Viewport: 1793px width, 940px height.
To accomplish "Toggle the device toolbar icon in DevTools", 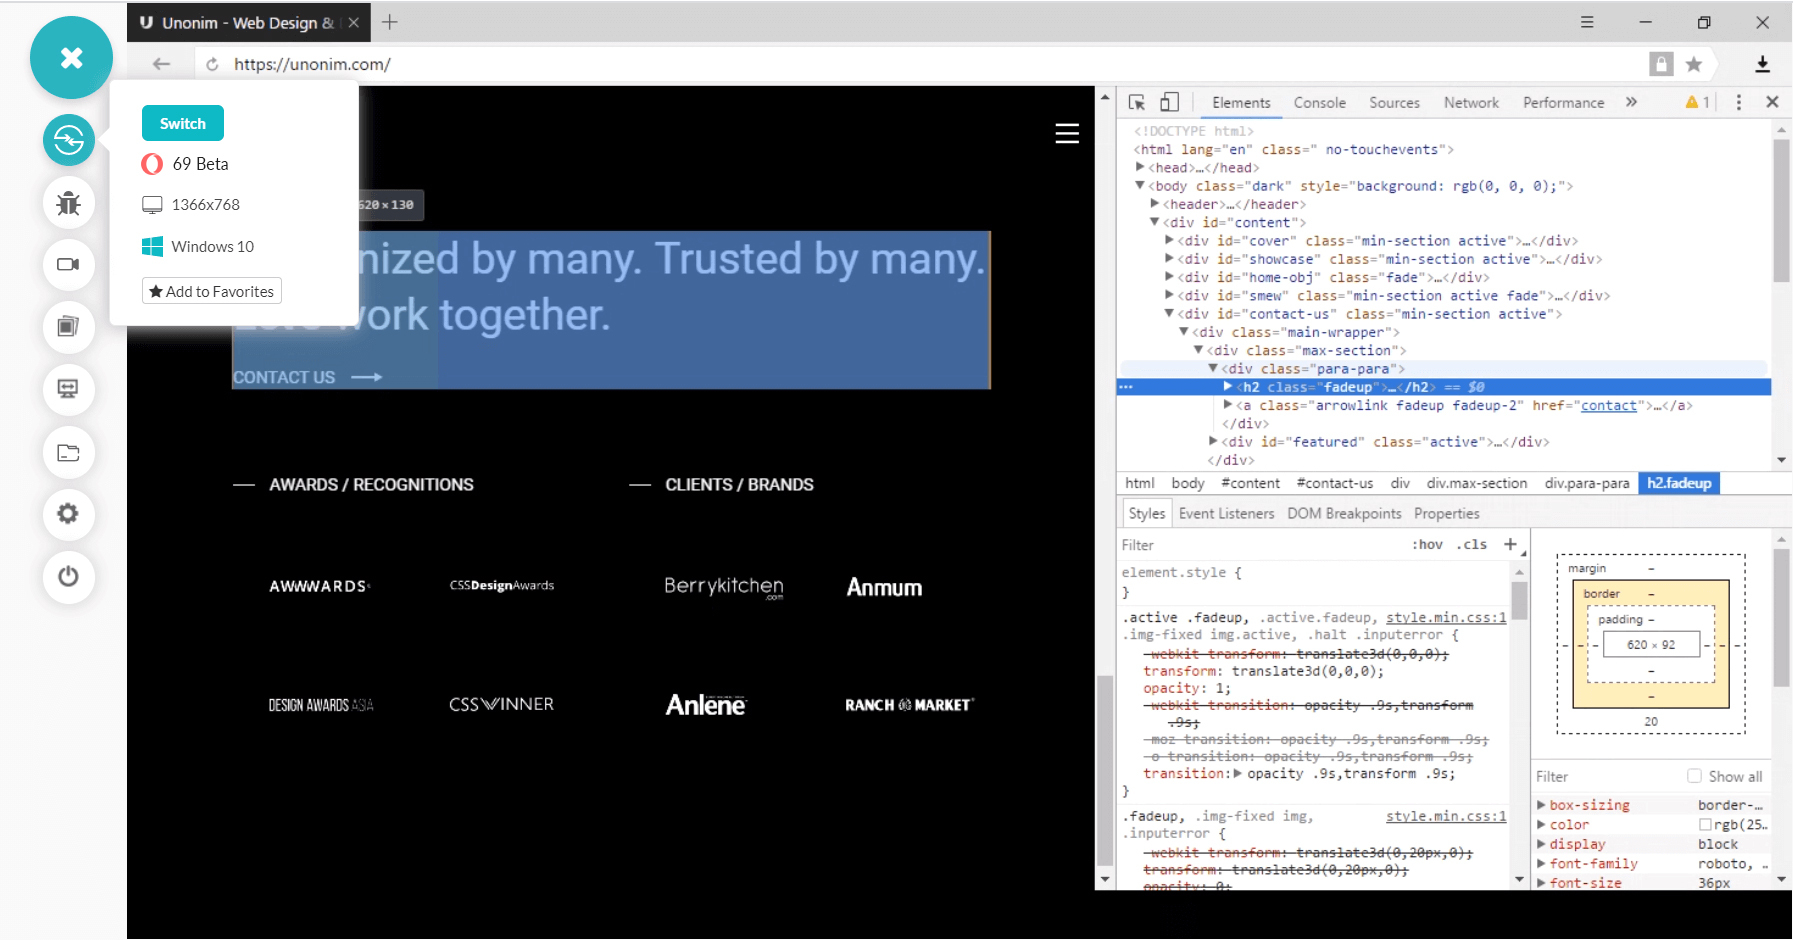I will (x=1168, y=101).
